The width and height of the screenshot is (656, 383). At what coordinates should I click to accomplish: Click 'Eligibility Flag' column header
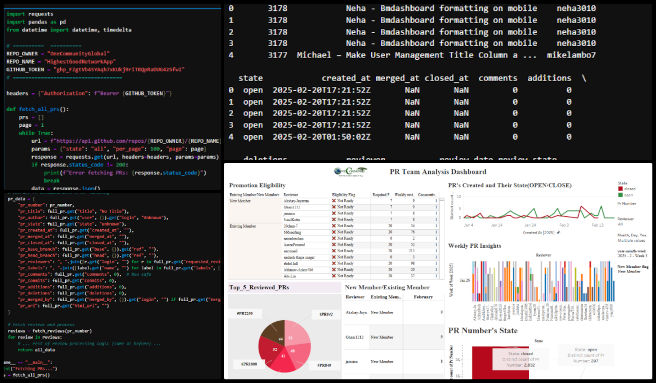pos(343,195)
